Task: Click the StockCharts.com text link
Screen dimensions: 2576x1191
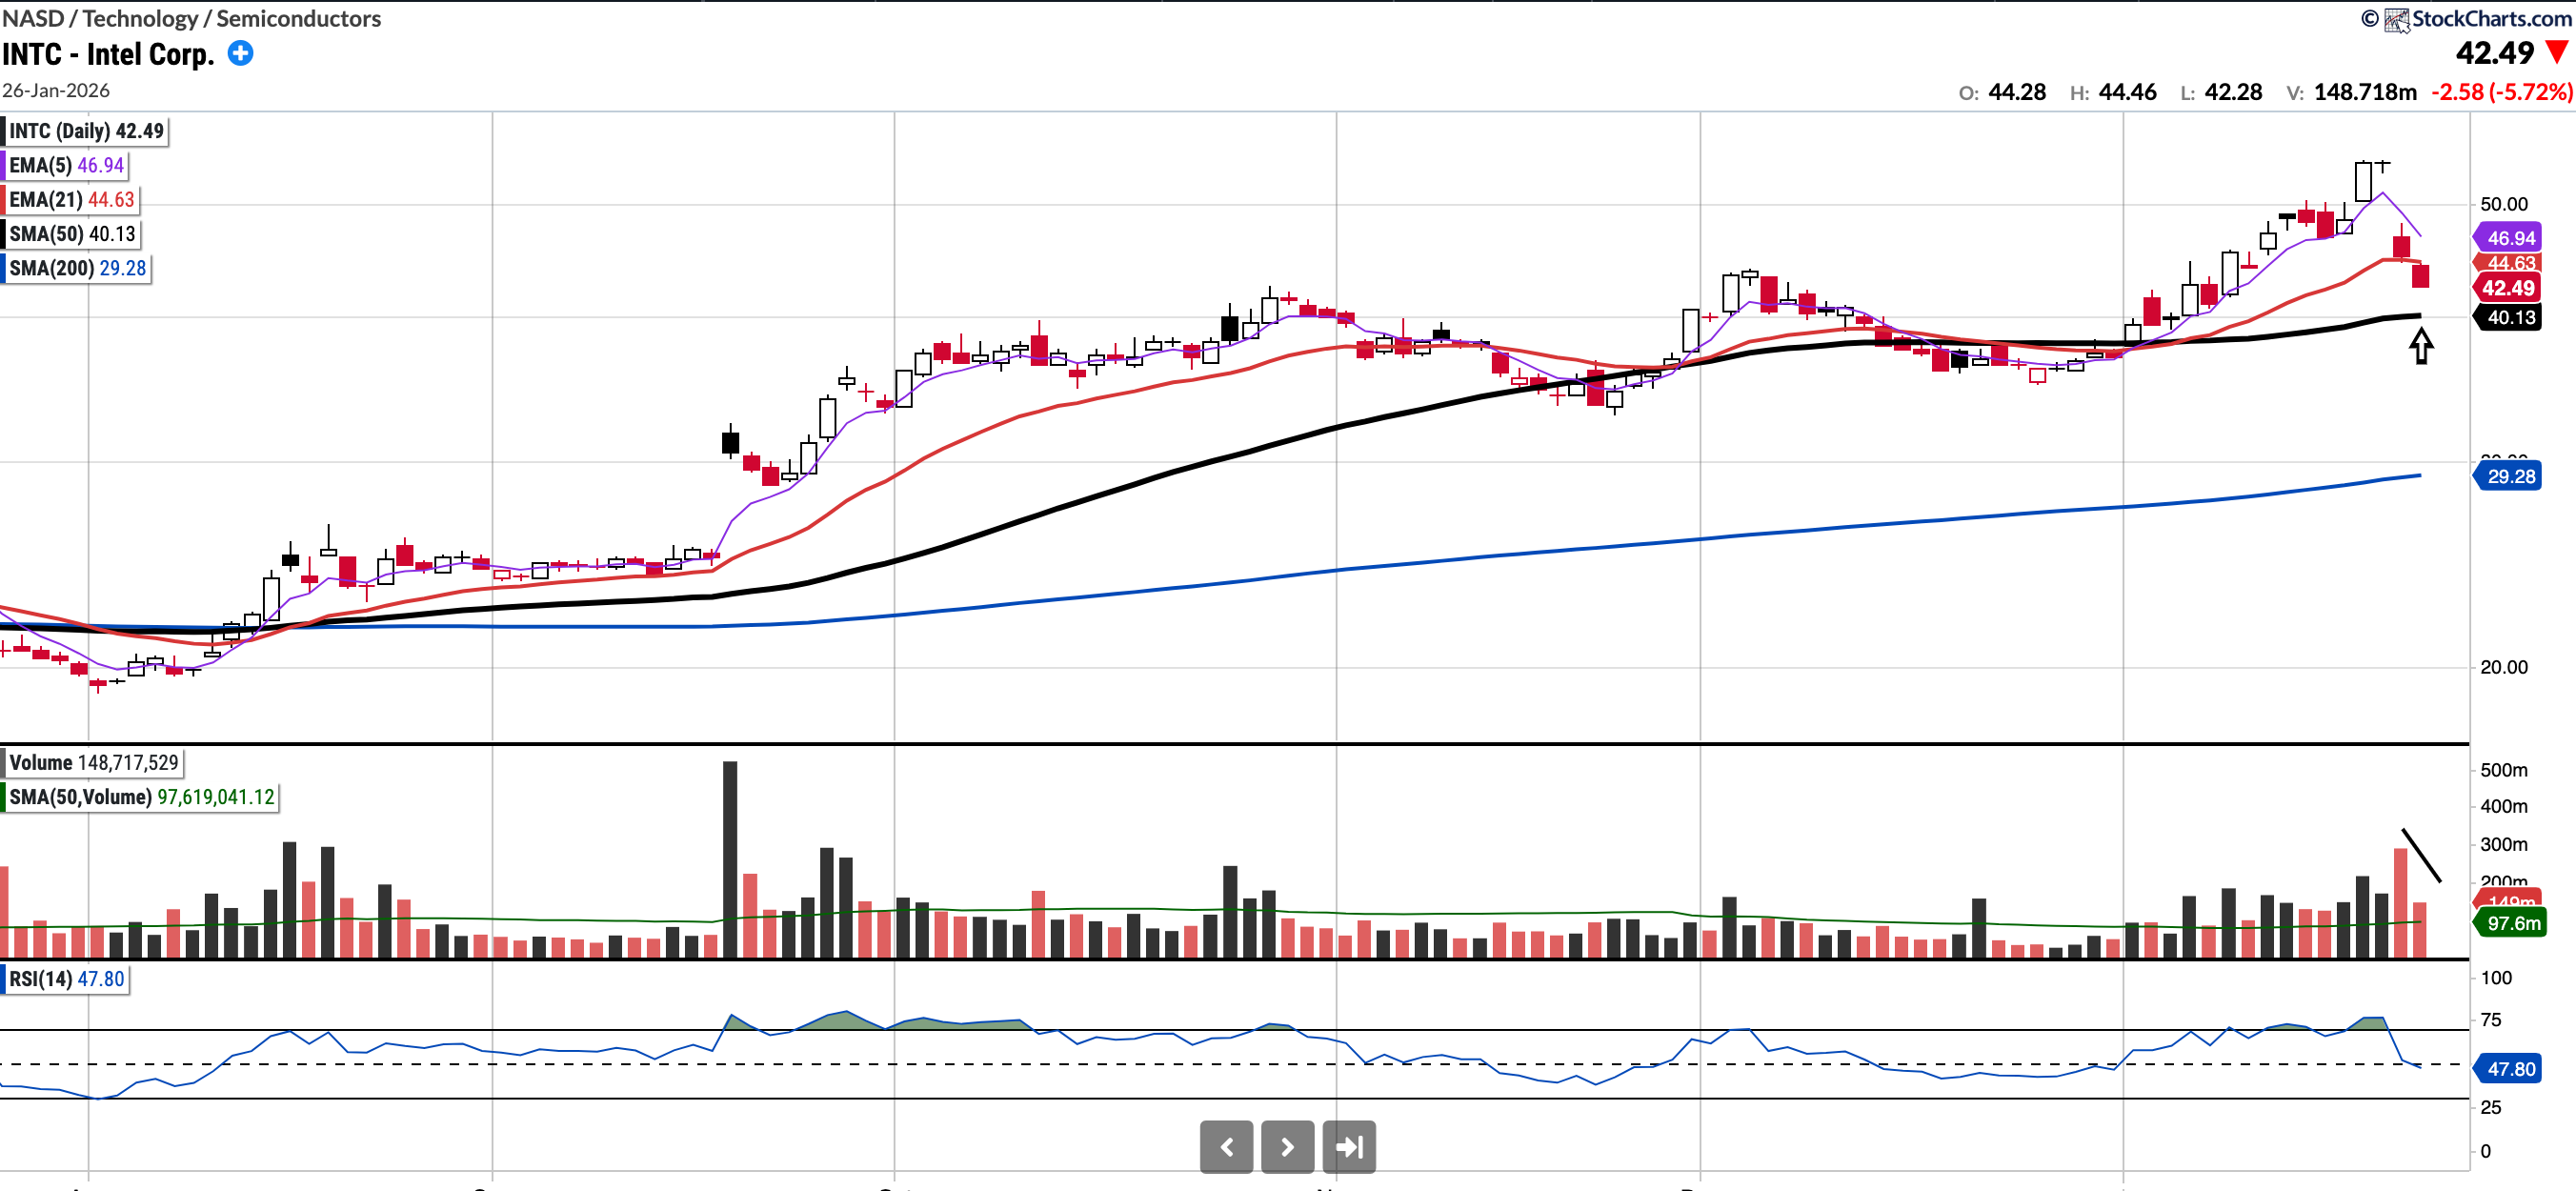Action: click(2491, 18)
